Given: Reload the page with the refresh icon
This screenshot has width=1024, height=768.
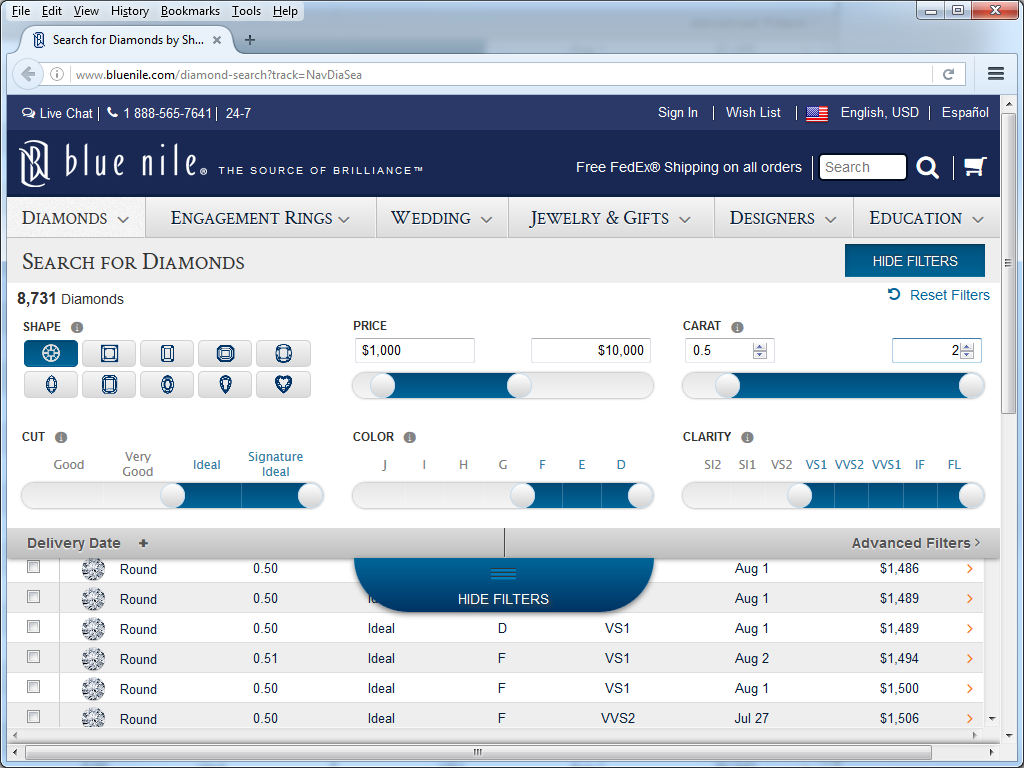Looking at the screenshot, I should pyautogui.click(x=949, y=74).
